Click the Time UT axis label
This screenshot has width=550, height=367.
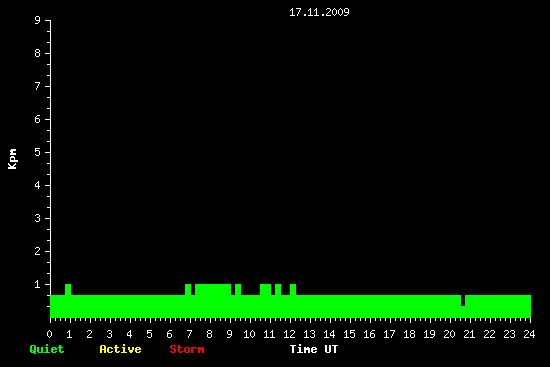(314, 349)
